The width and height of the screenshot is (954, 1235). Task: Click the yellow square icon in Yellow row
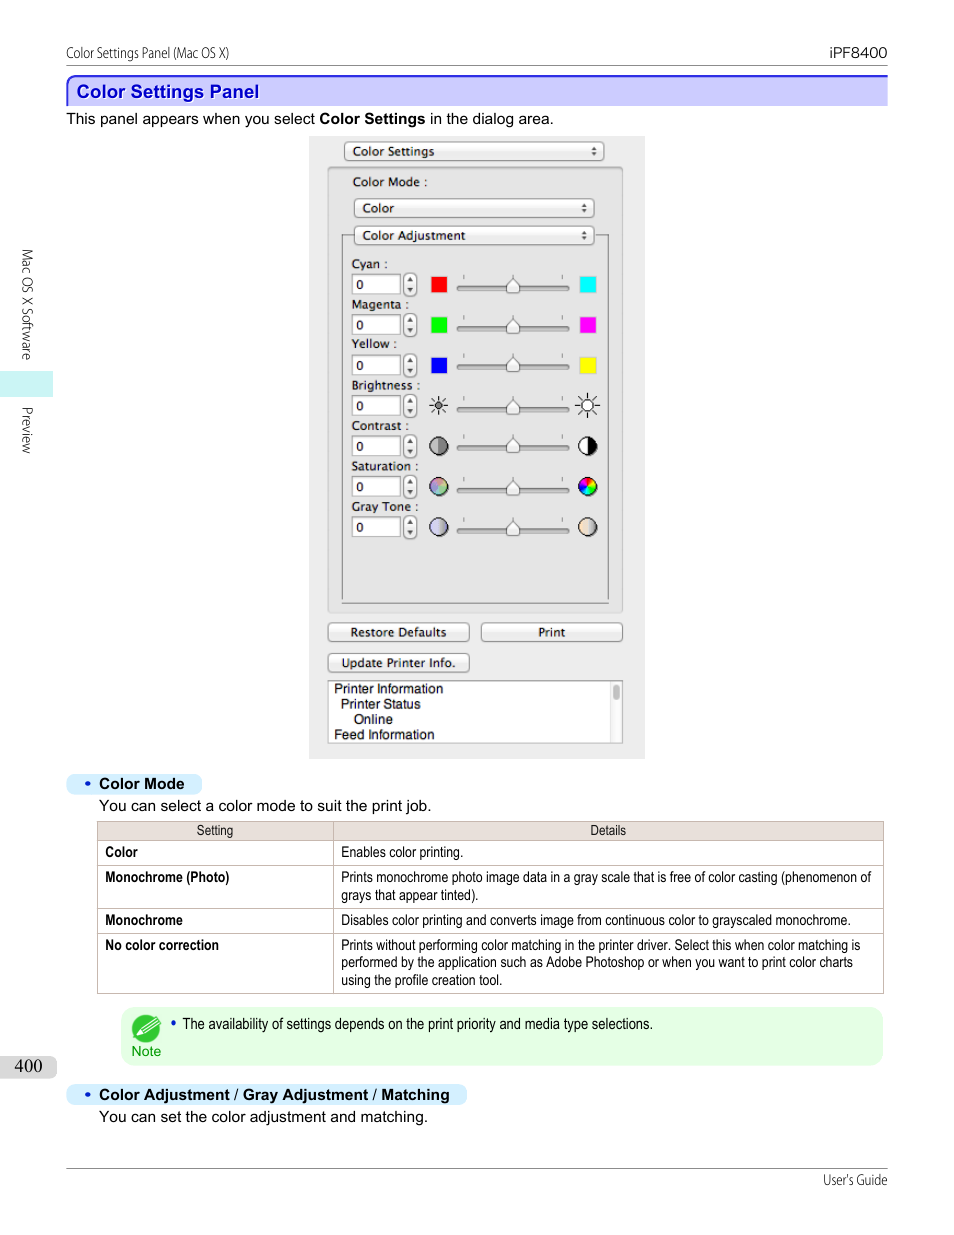coord(587,366)
